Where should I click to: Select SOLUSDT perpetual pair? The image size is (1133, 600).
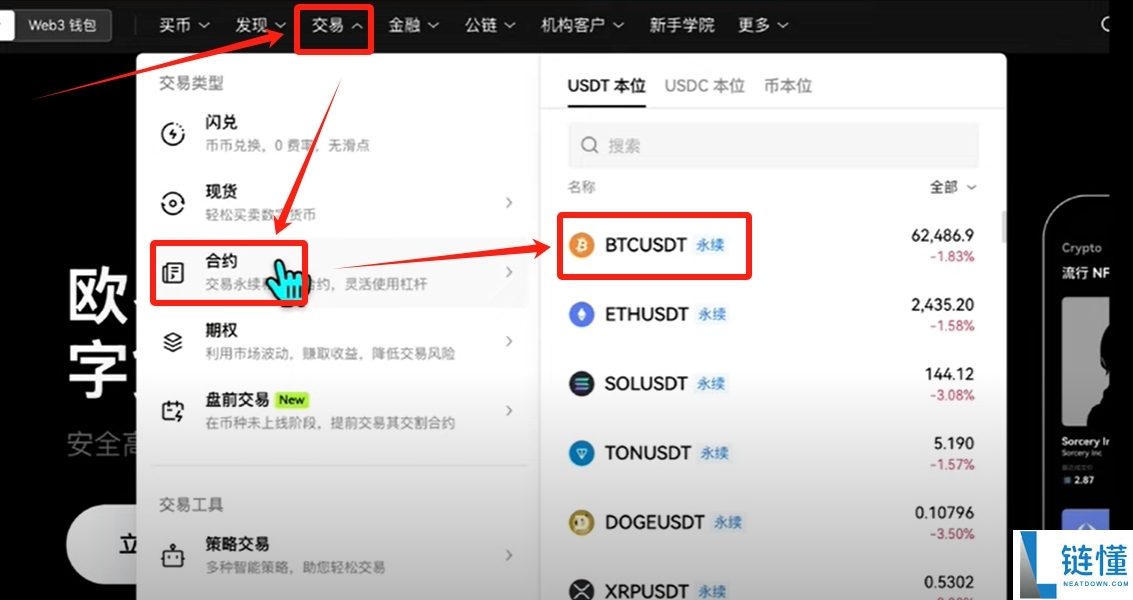pos(773,383)
